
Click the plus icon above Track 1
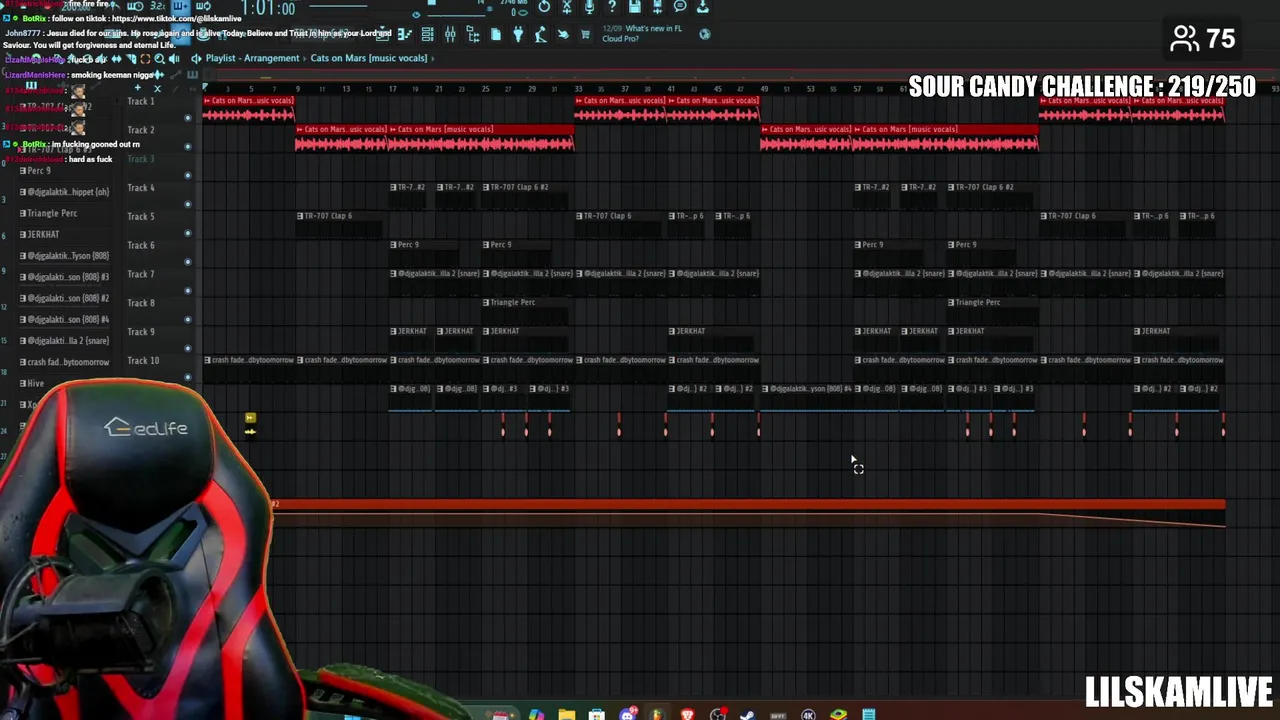138,89
